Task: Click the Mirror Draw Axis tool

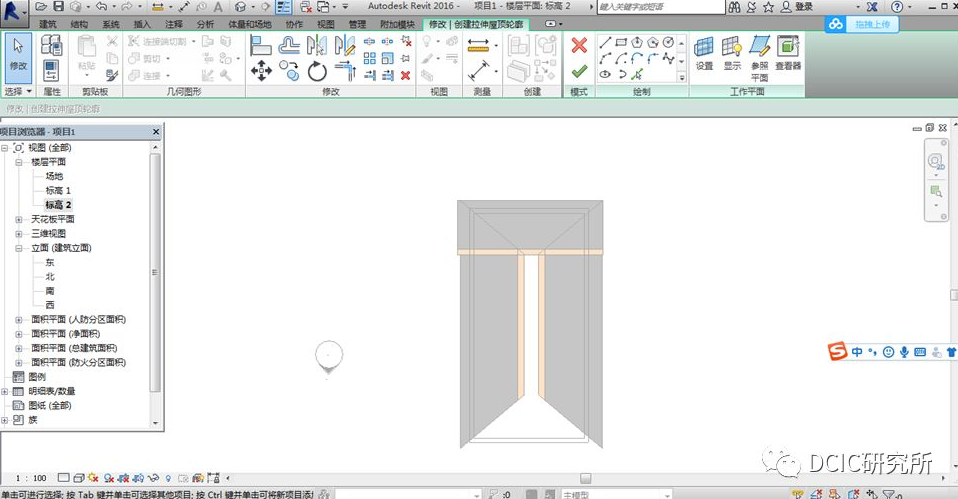Action: coord(345,46)
